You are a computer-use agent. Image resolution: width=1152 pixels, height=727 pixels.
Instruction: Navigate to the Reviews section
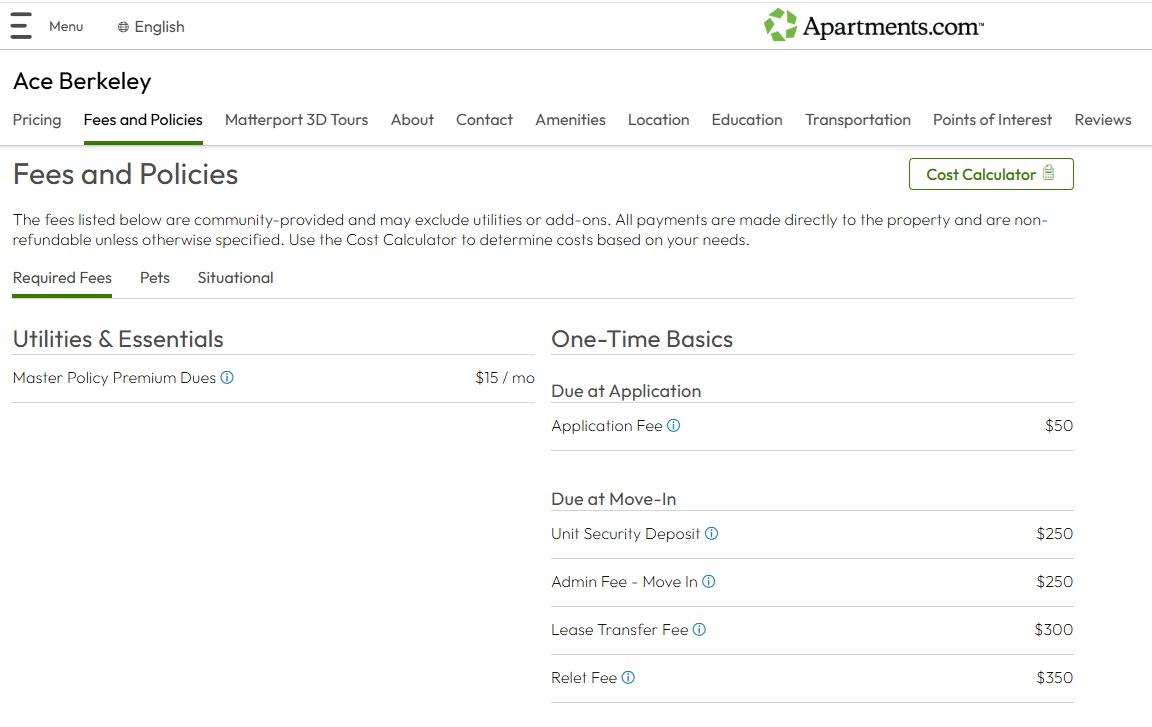tap(1102, 120)
